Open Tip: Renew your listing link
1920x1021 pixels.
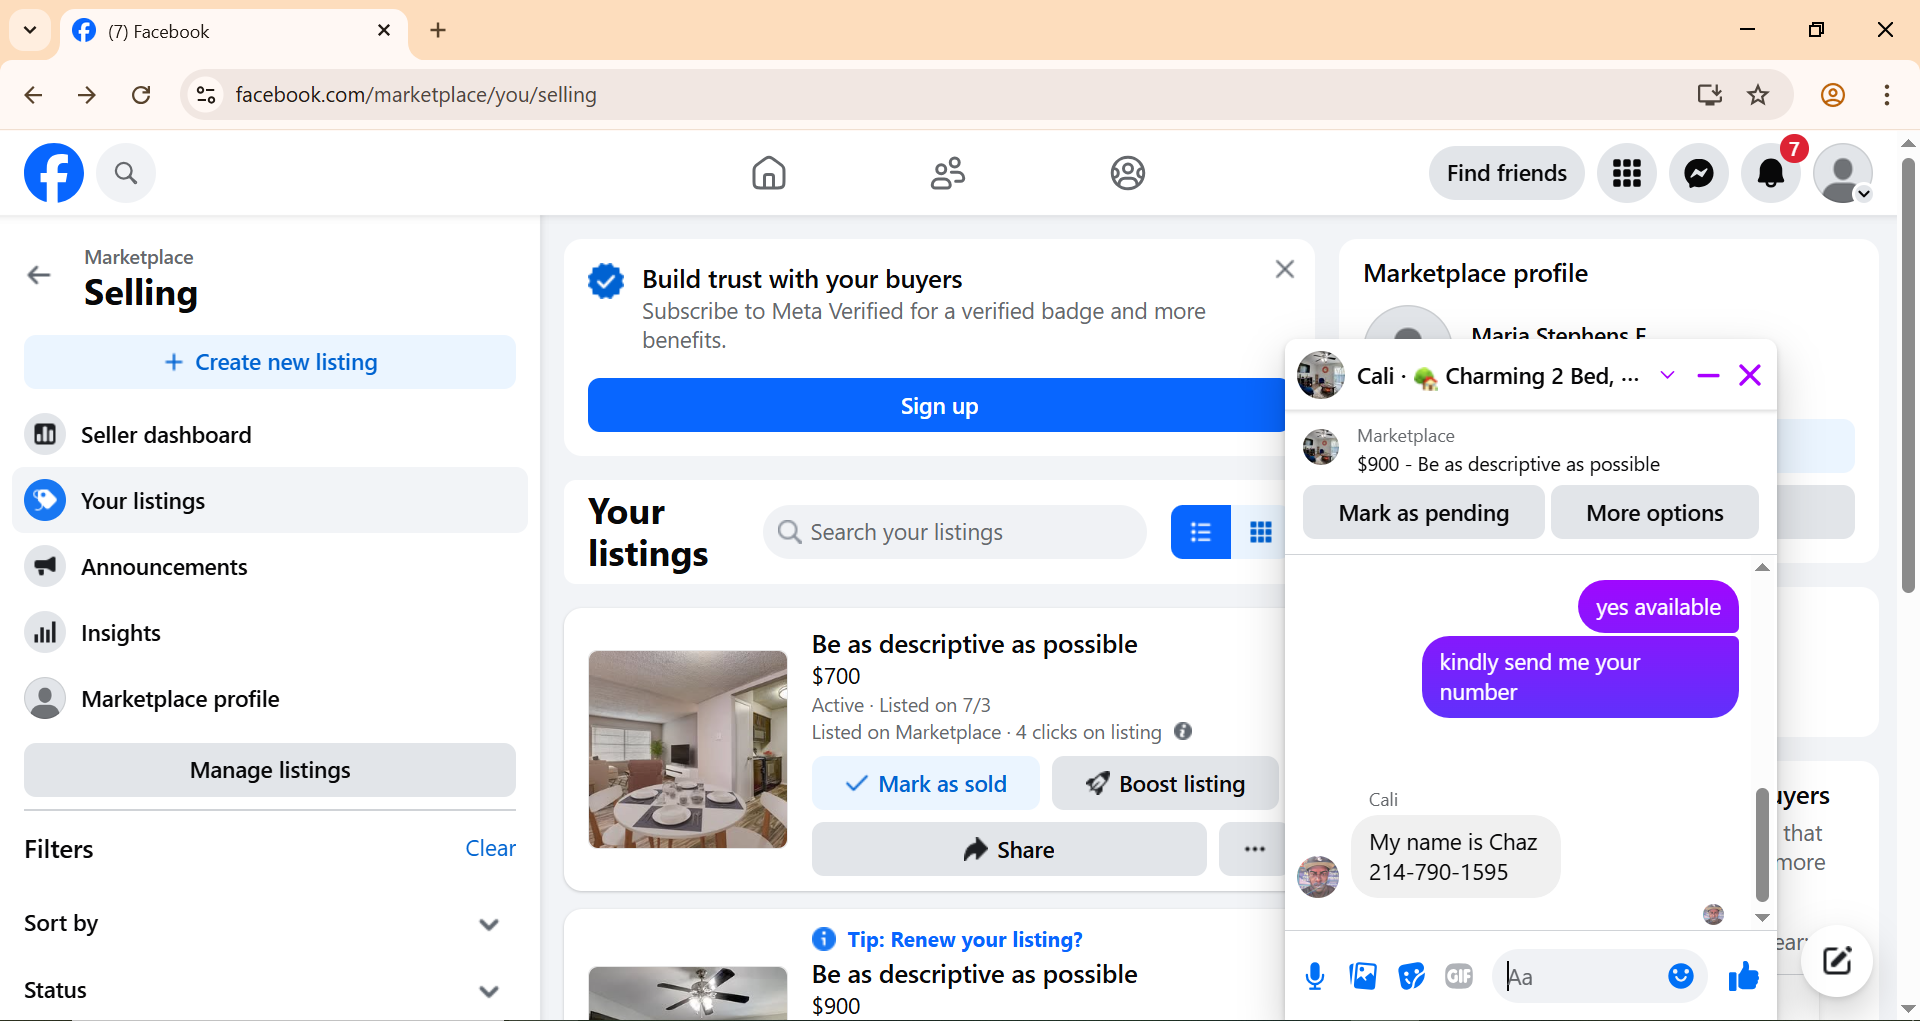(965, 939)
